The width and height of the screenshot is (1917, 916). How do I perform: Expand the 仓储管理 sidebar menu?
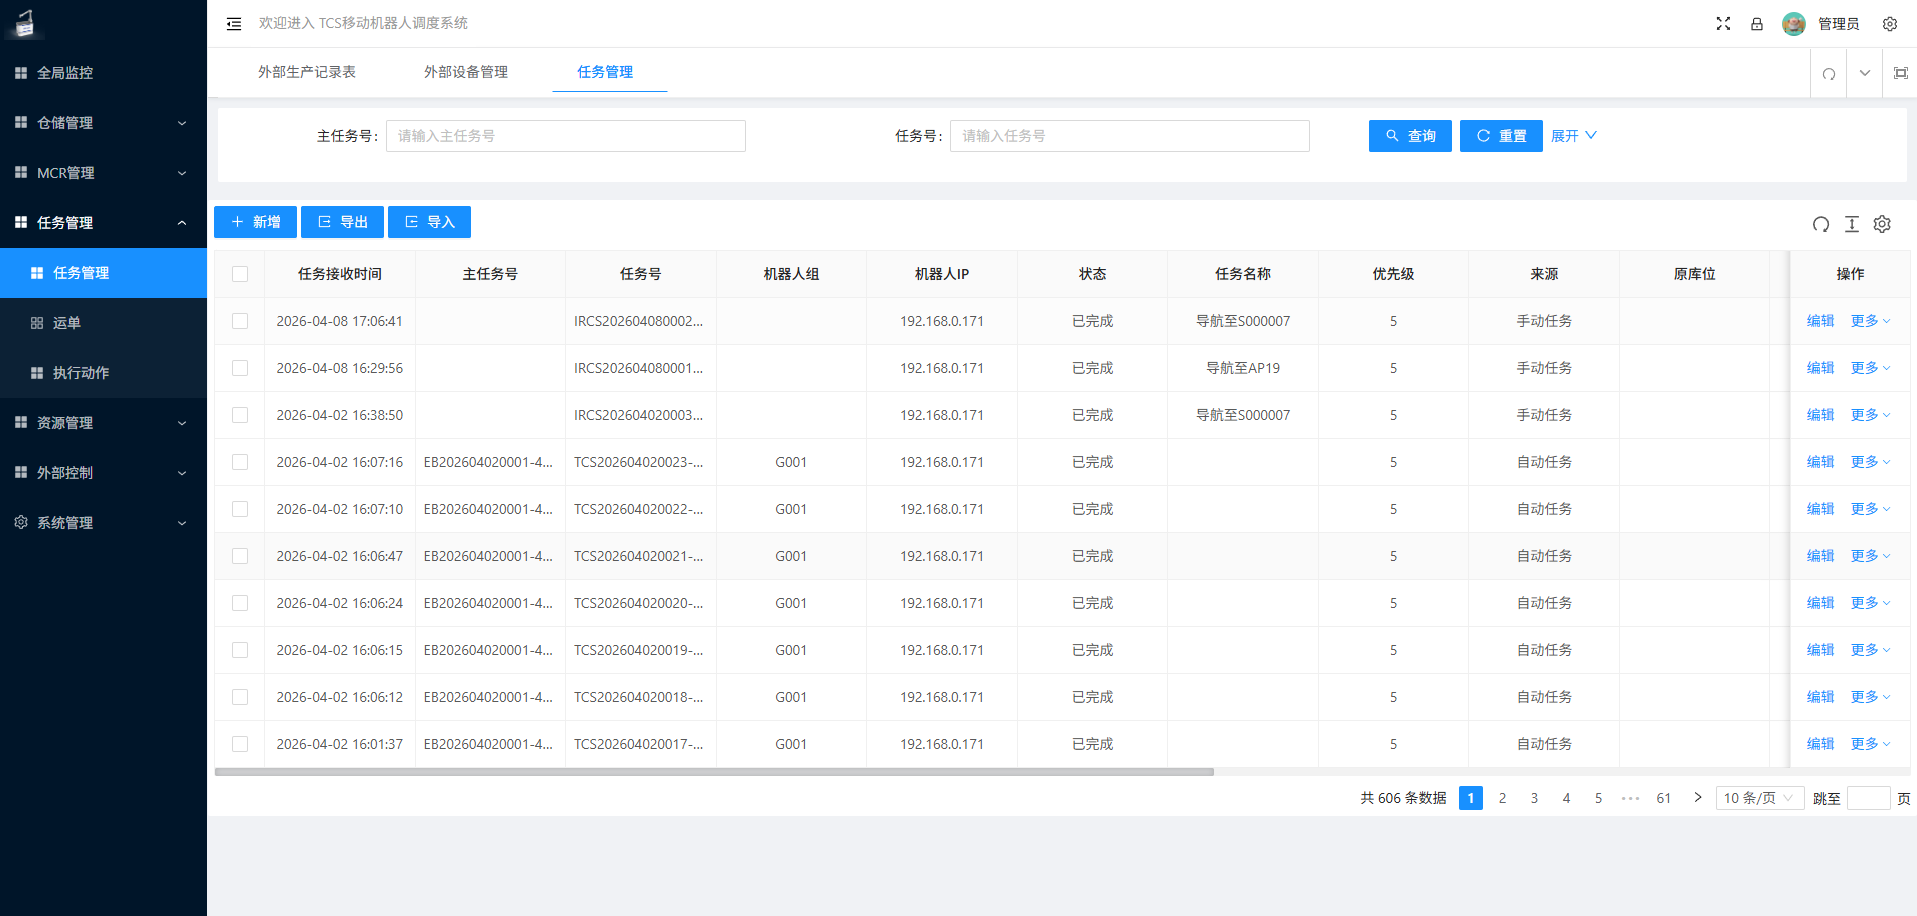[x=103, y=123]
